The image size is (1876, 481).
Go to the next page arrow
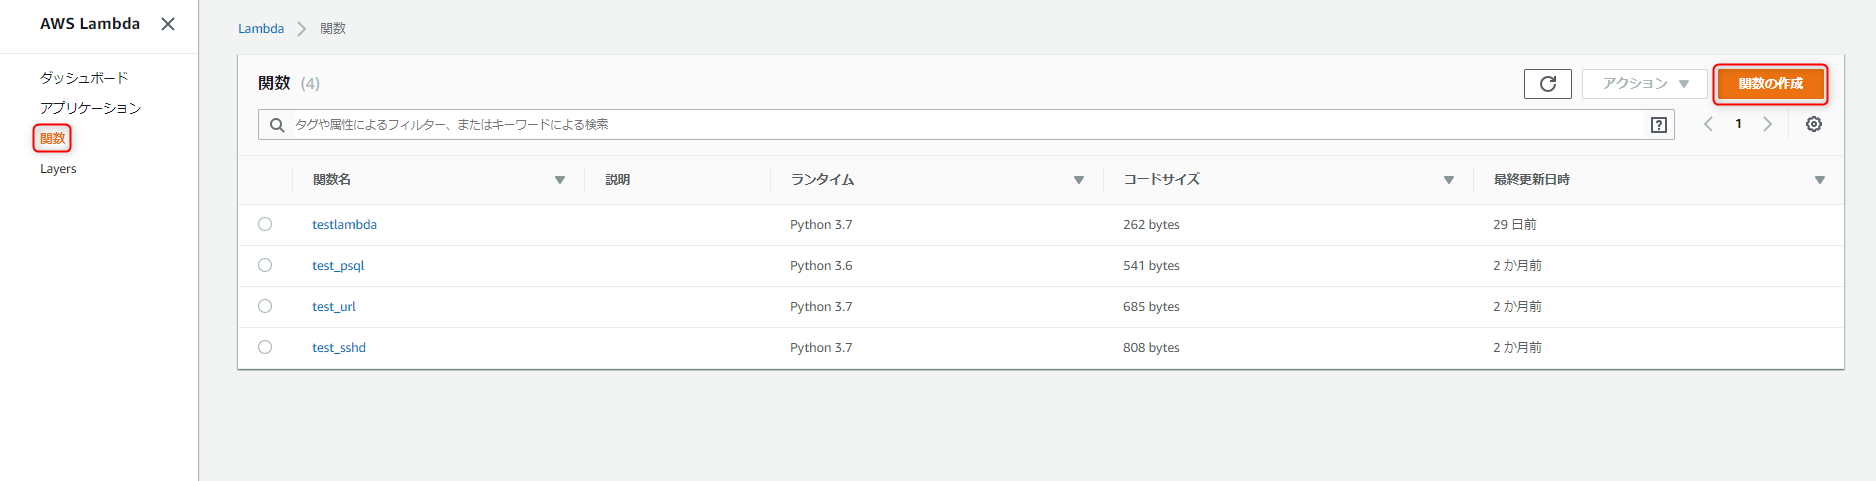(x=1768, y=124)
